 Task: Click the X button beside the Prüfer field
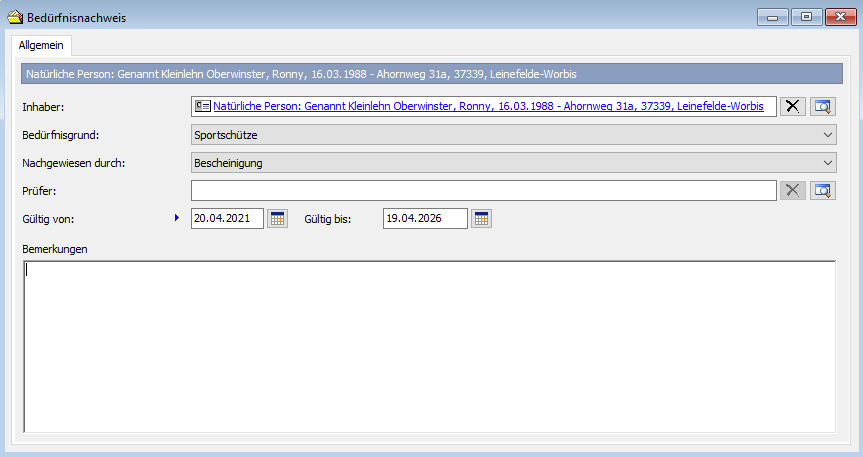[792, 190]
